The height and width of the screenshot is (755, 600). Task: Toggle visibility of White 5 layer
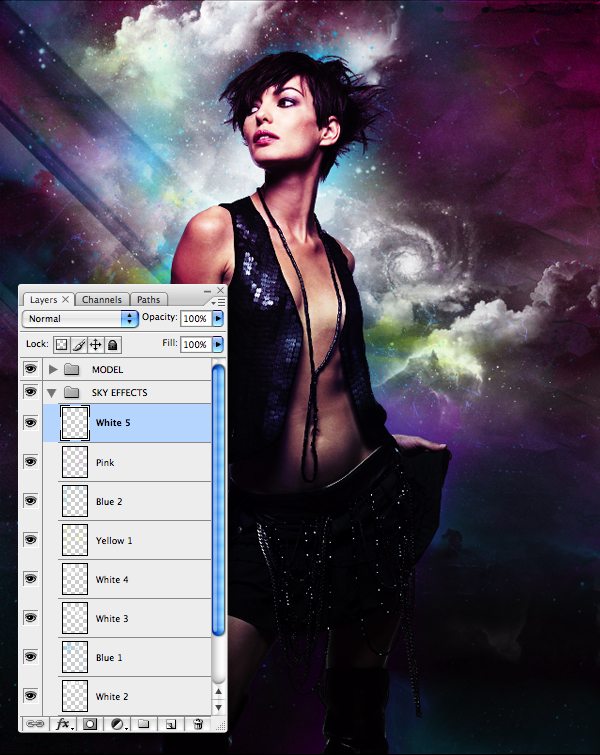(31, 423)
